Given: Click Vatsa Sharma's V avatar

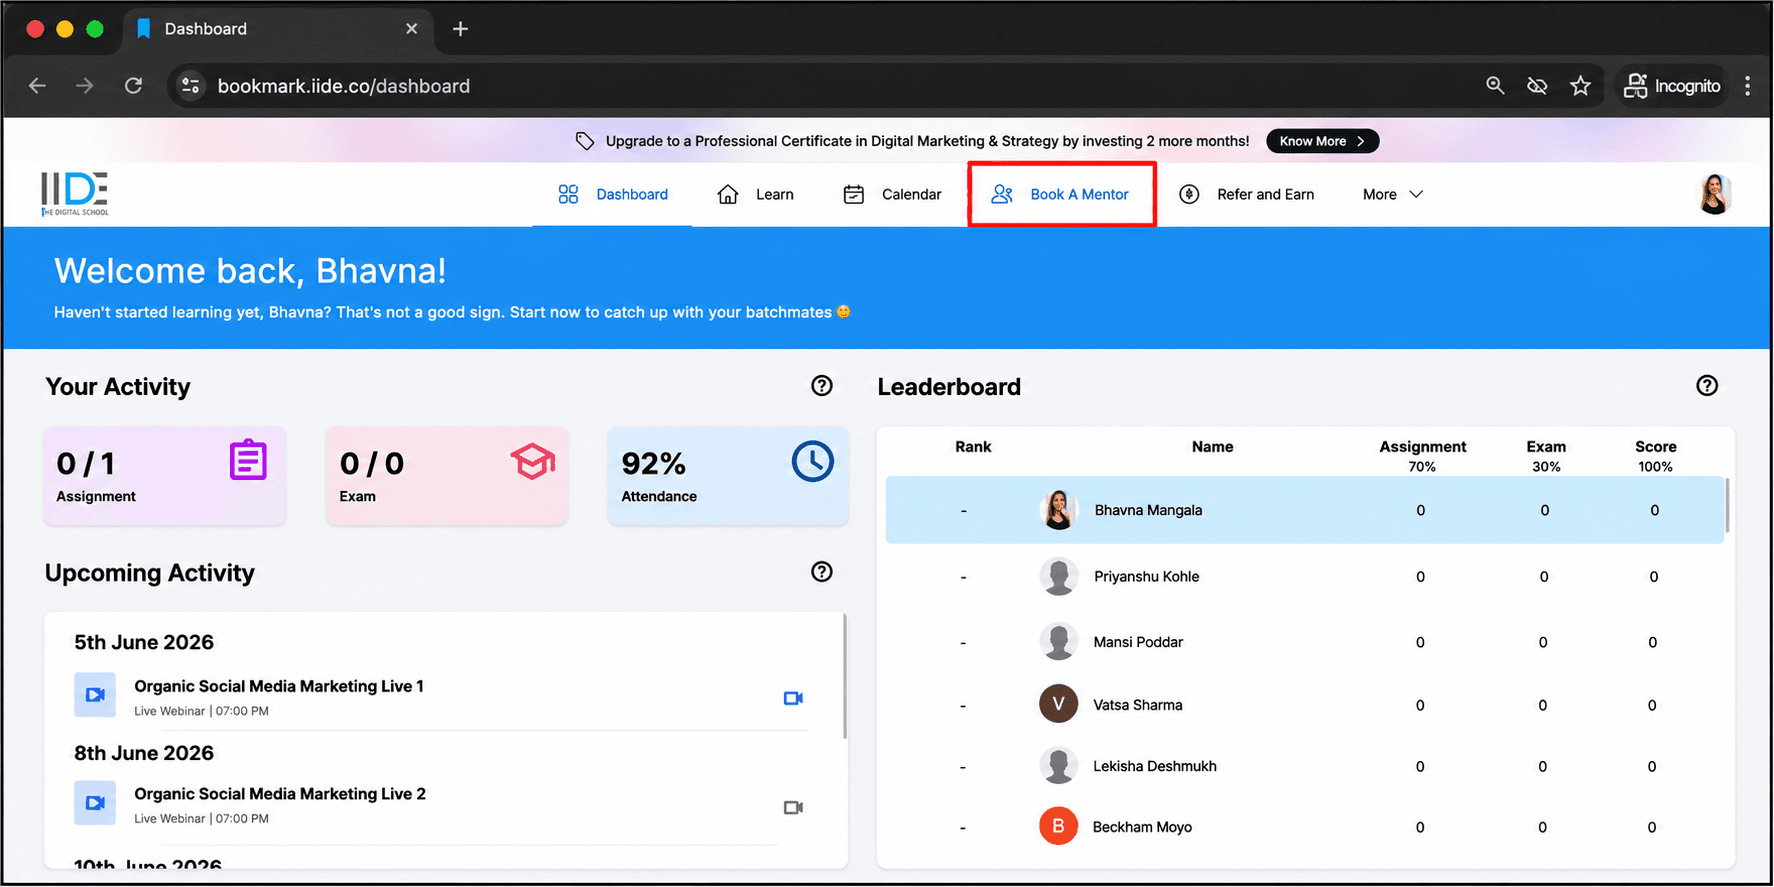Looking at the screenshot, I should (x=1058, y=704).
